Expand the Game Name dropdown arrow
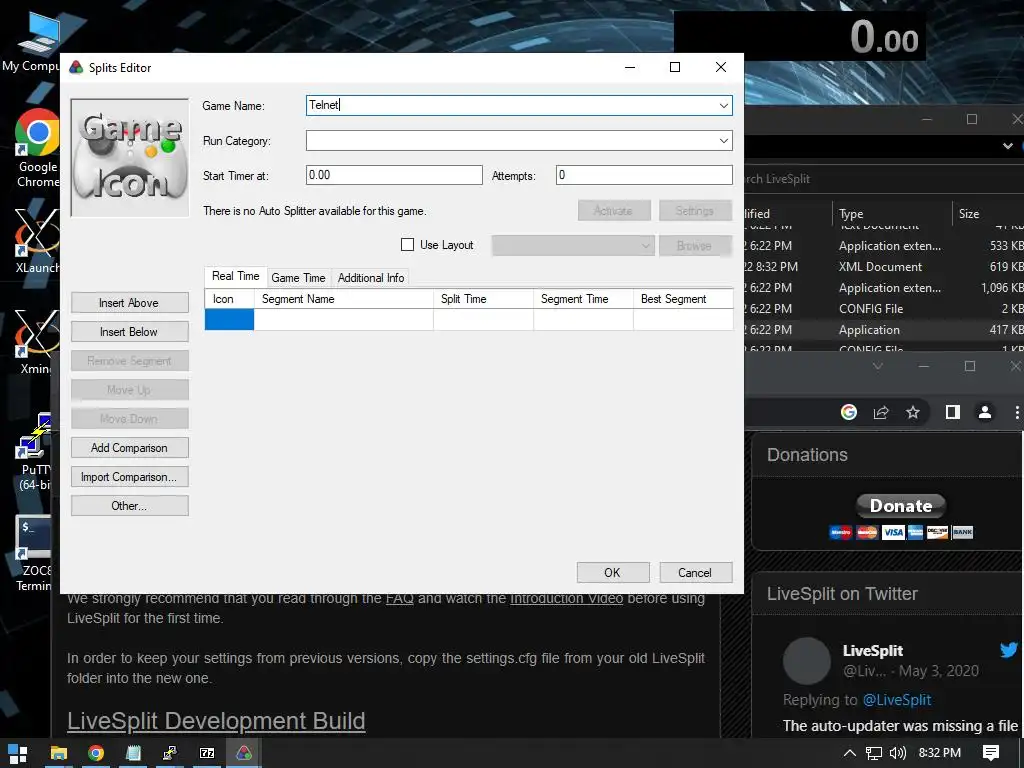 [x=724, y=105]
